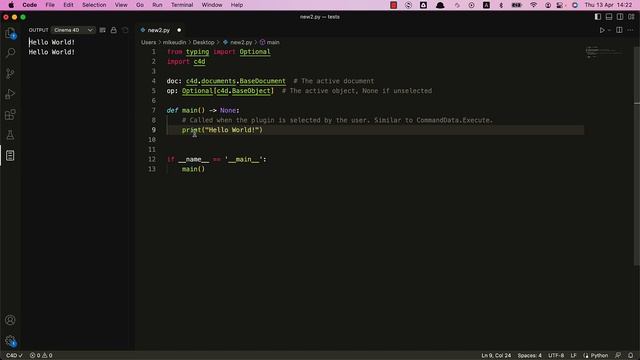The width and height of the screenshot is (640, 360).
Task: Open the View menu
Action: point(121,5)
